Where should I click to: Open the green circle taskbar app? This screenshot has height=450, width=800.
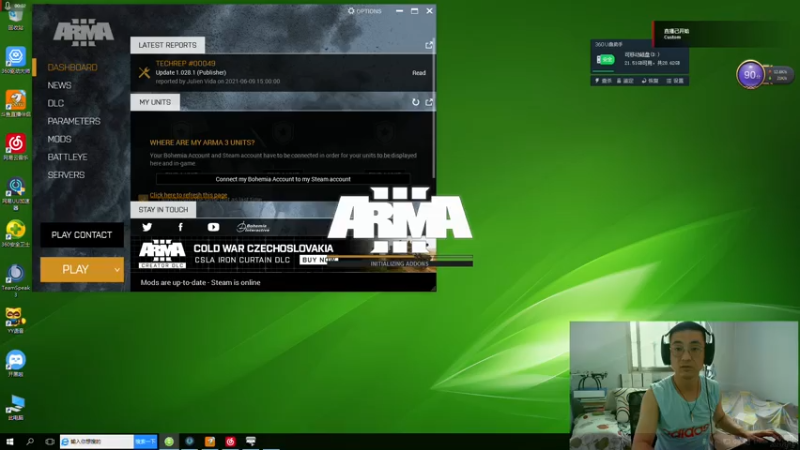(x=169, y=441)
